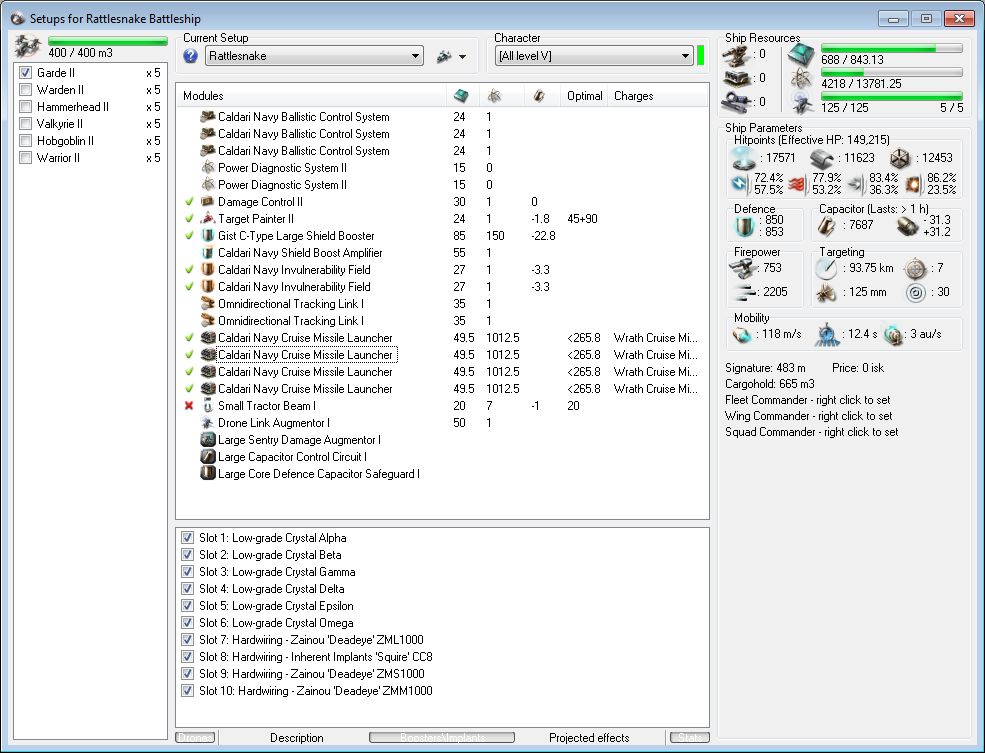985x753 pixels.
Task: Switch to the Projected effects tab
Action: click(x=589, y=737)
